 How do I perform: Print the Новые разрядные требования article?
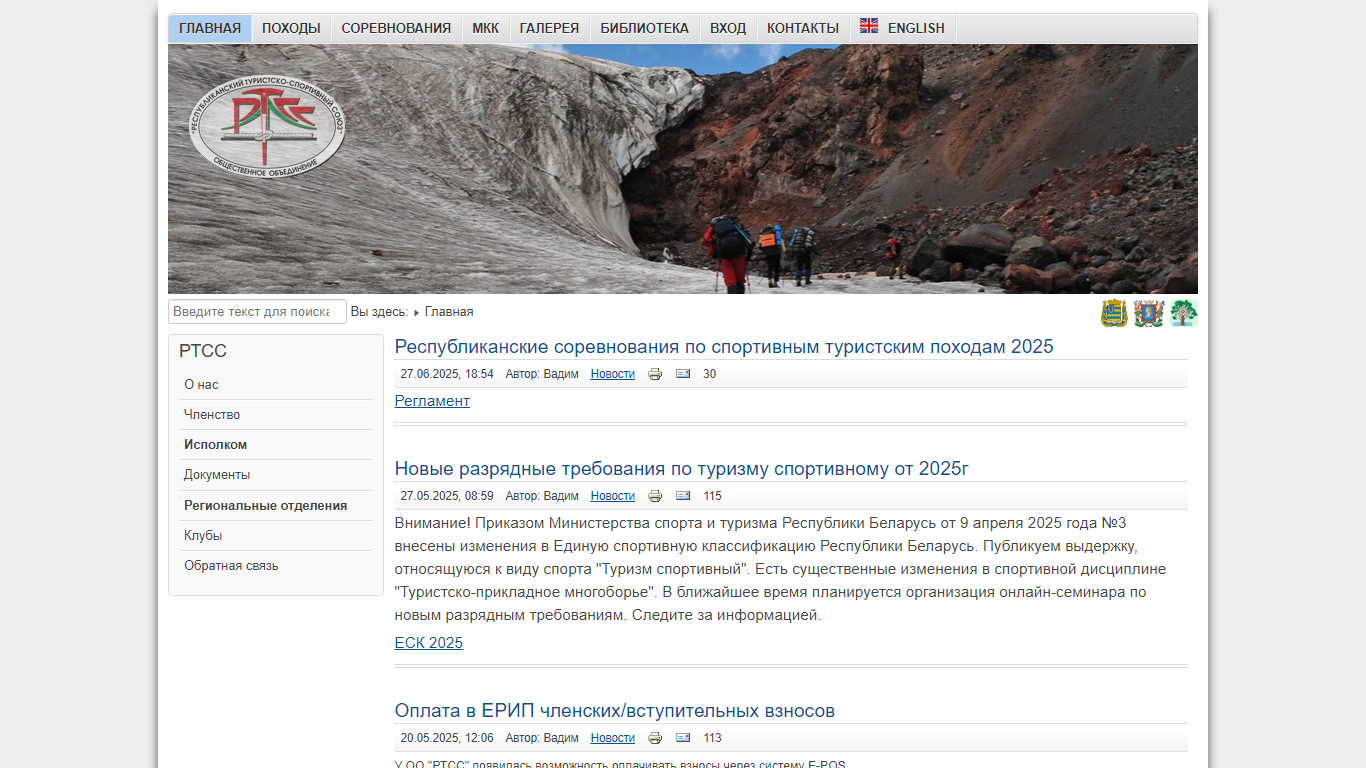coord(655,496)
